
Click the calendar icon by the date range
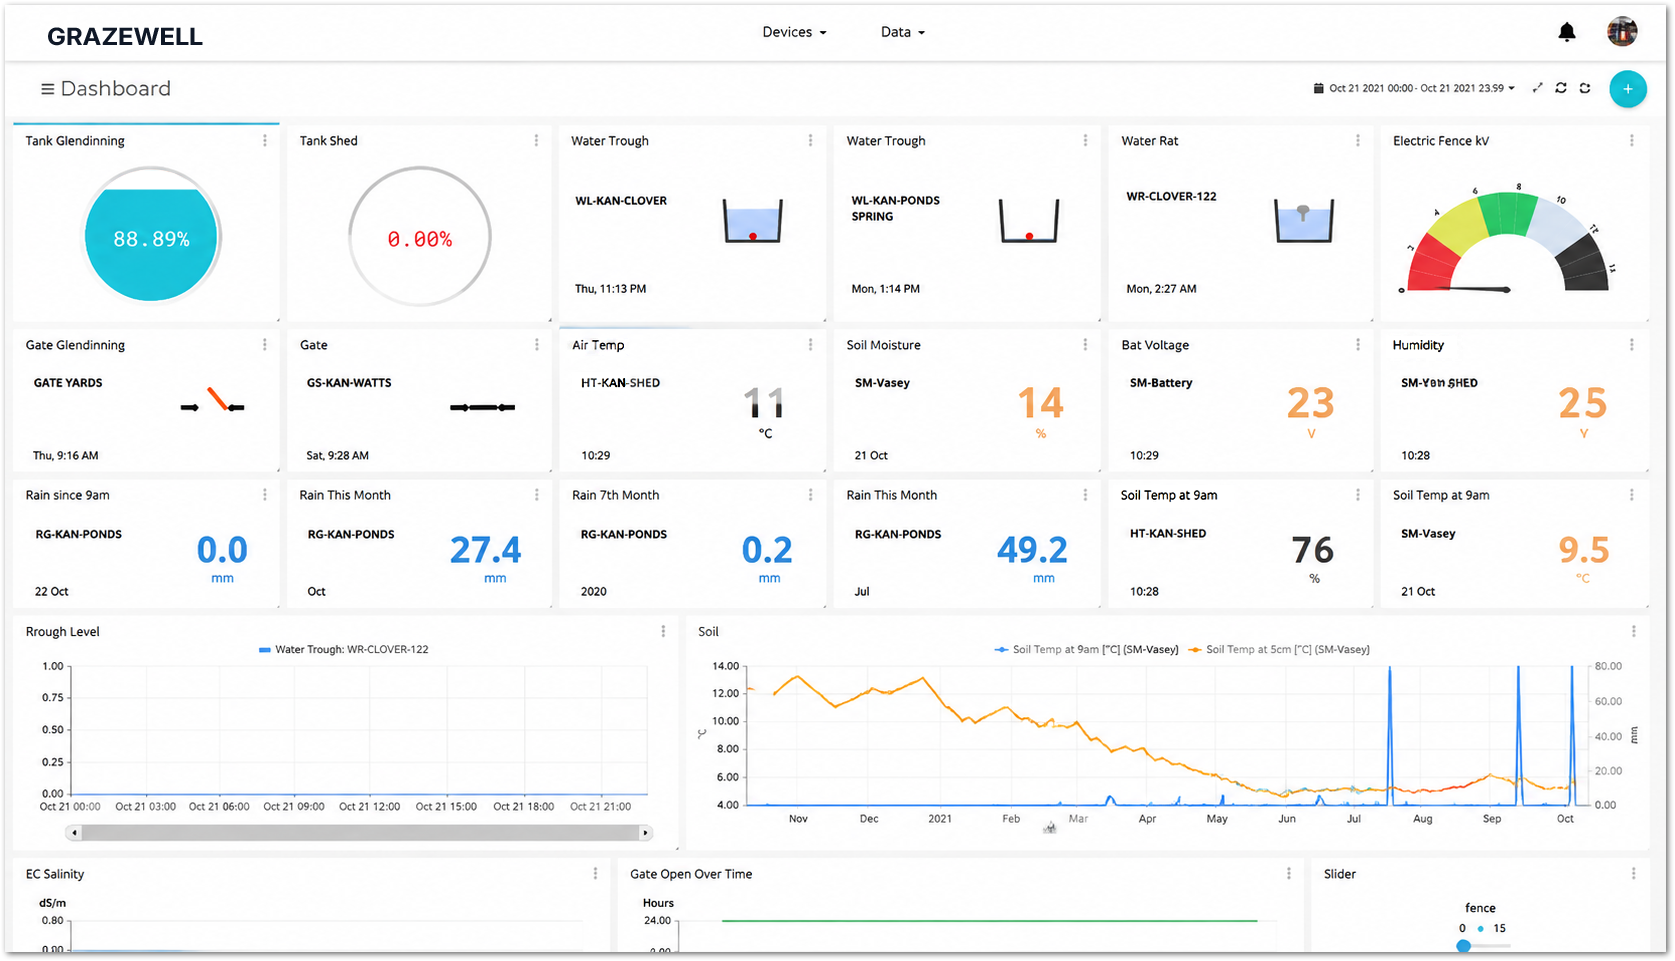pos(1318,88)
